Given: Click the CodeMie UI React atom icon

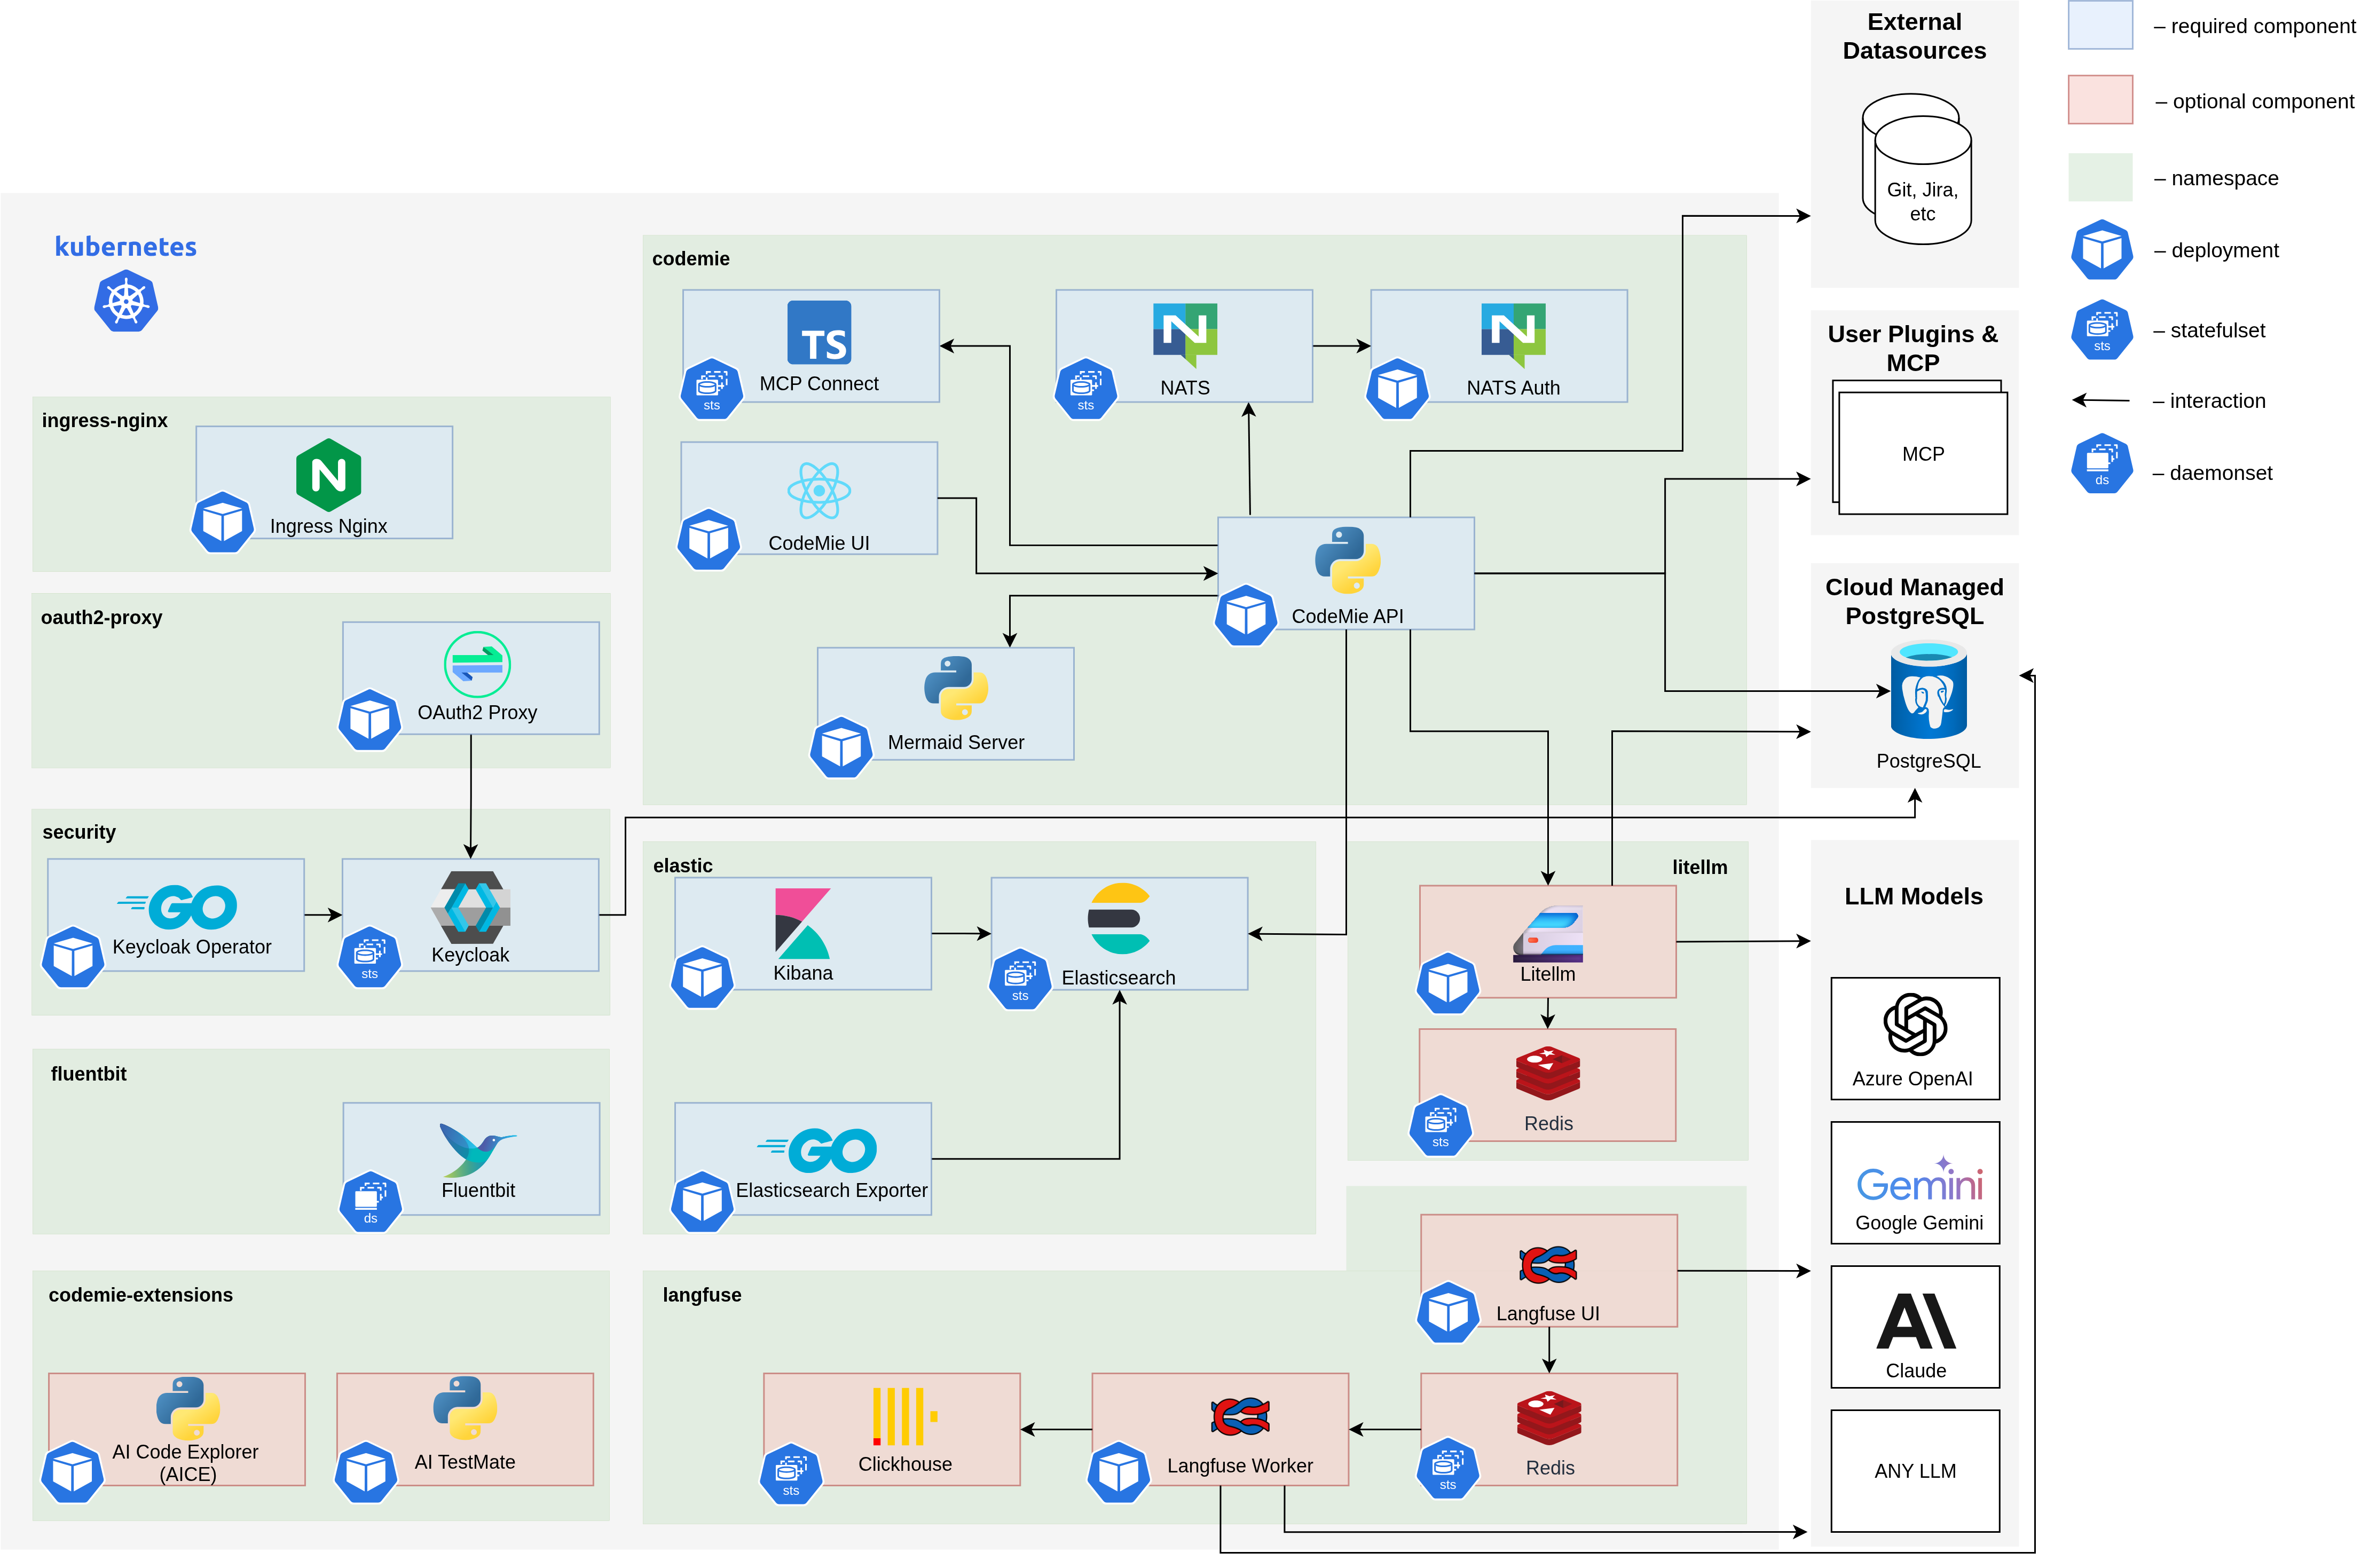Looking at the screenshot, I should click(x=819, y=490).
